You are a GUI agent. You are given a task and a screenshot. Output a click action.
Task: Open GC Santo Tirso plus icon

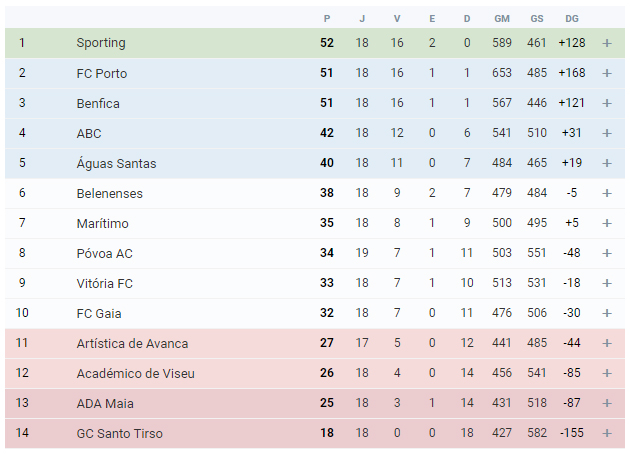(x=607, y=433)
